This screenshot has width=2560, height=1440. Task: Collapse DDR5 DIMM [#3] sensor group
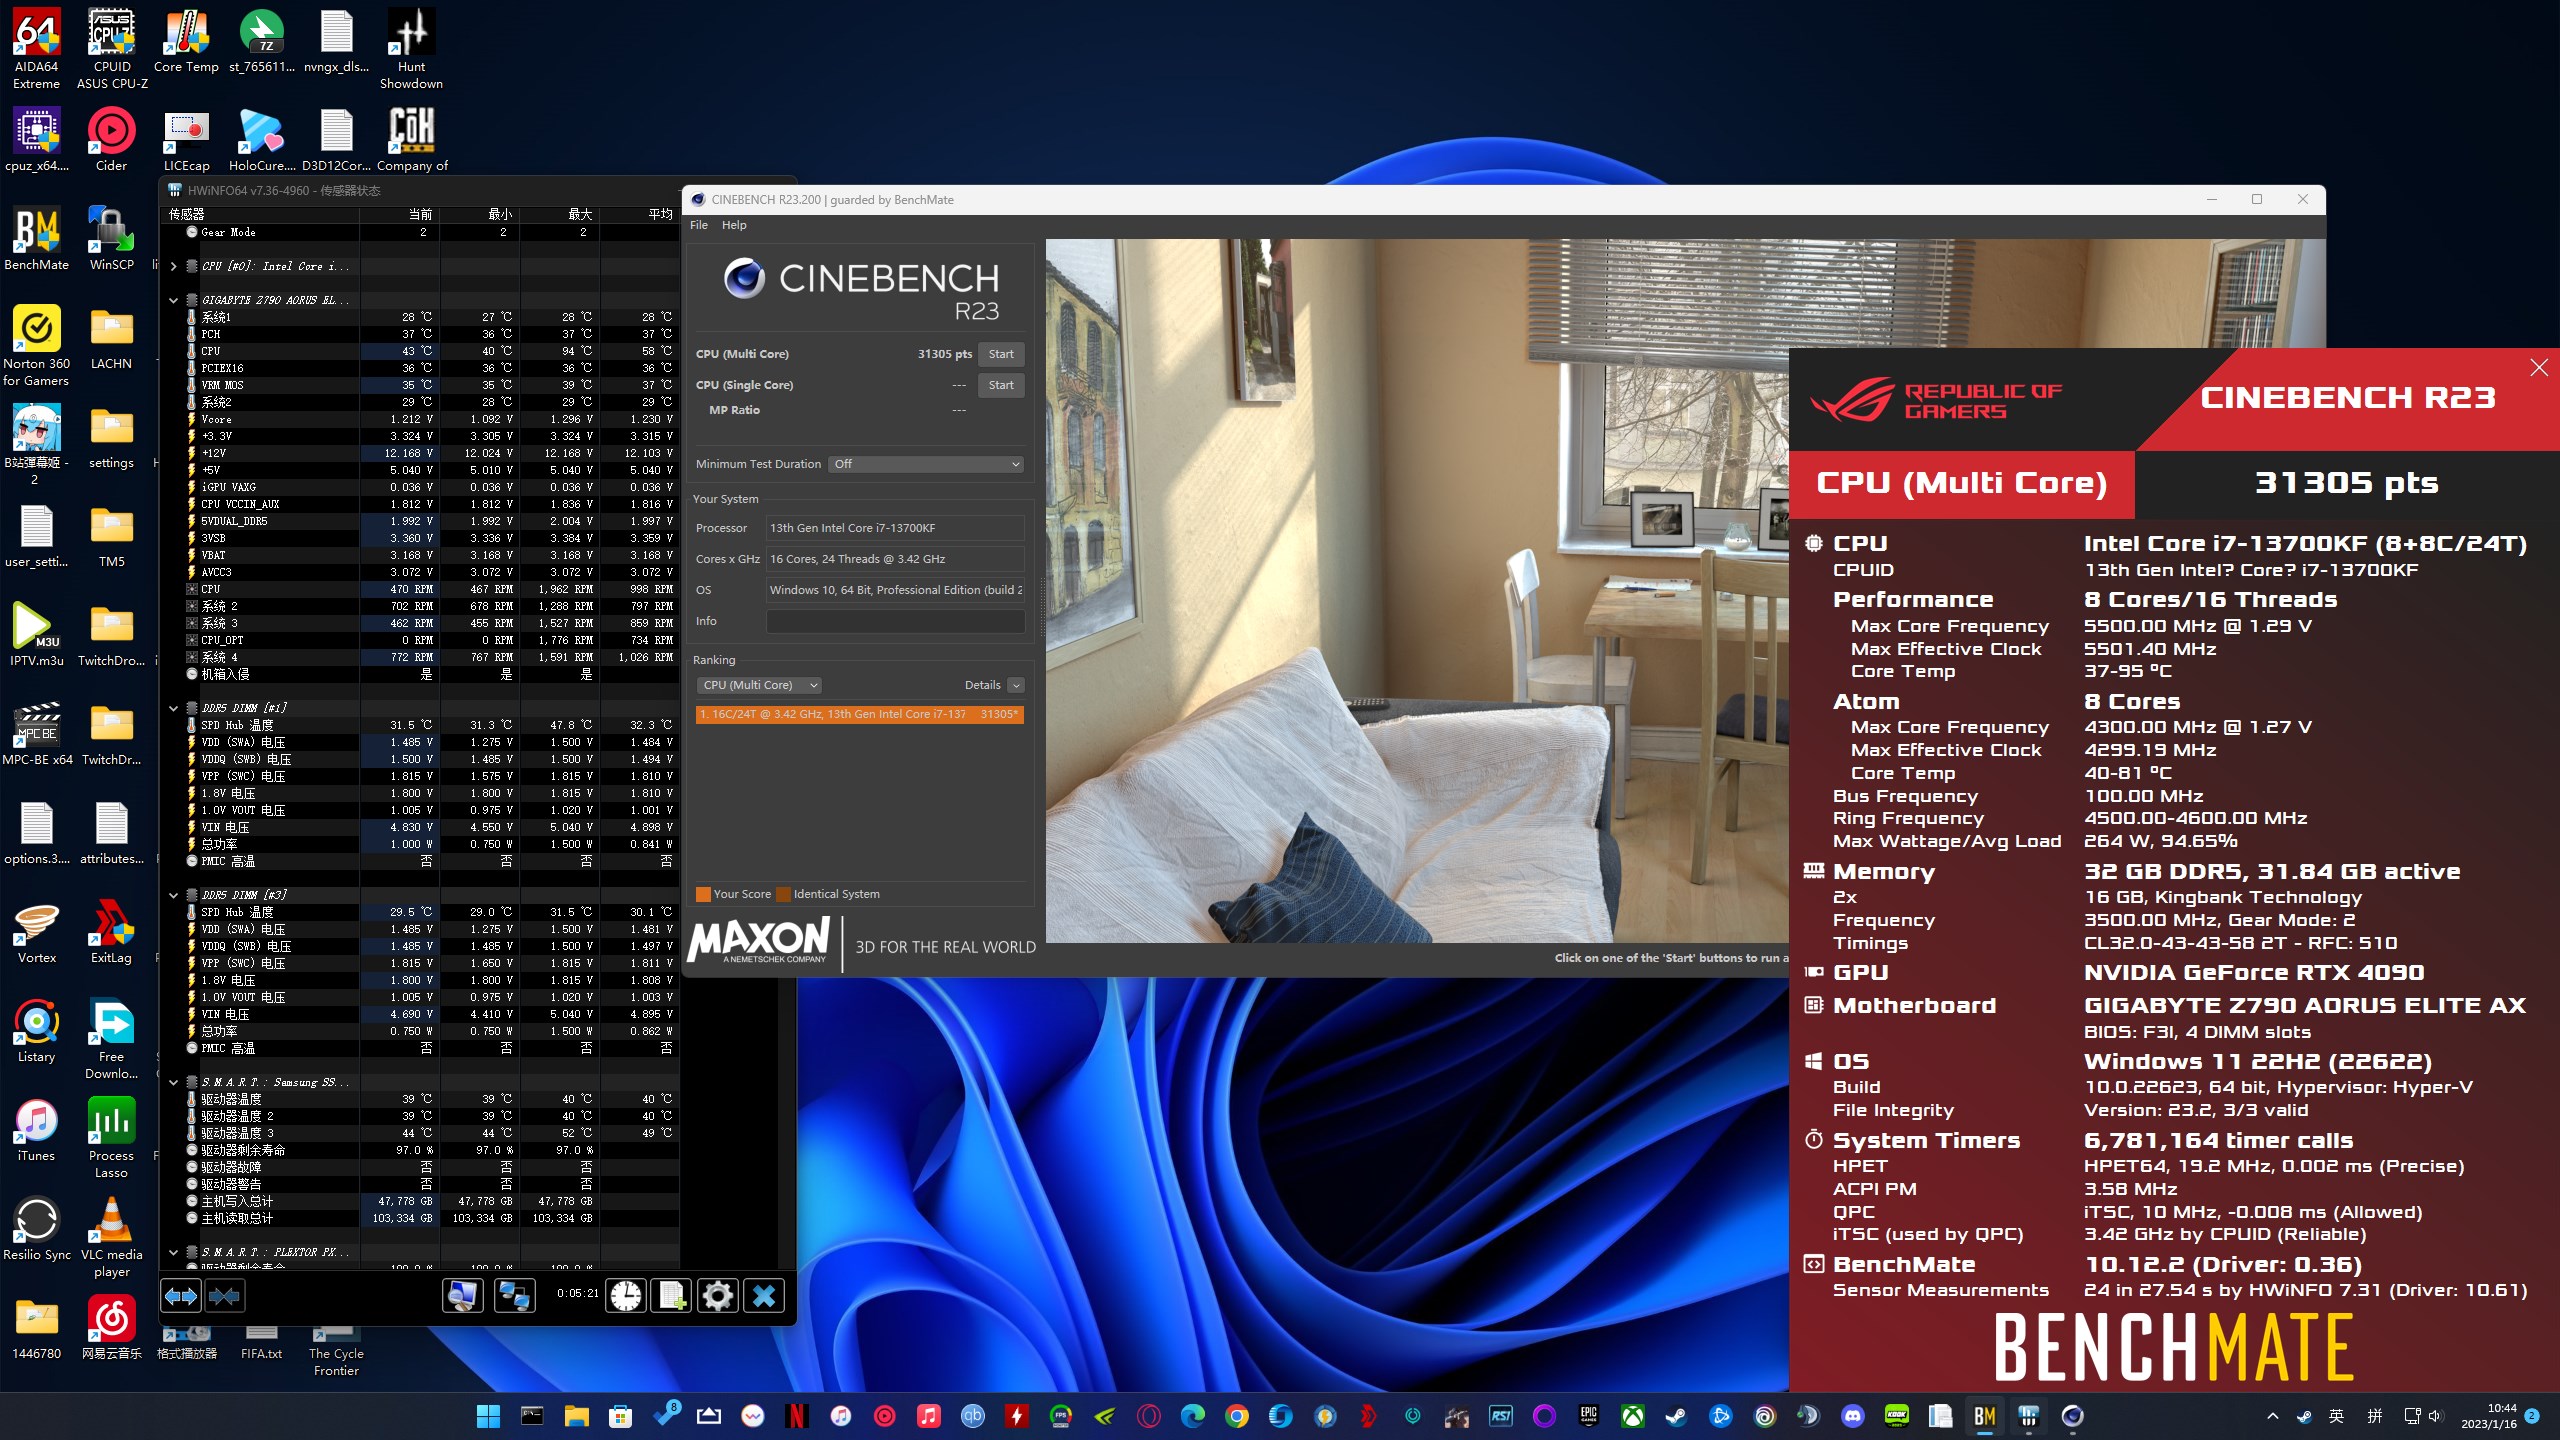coord(173,895)
